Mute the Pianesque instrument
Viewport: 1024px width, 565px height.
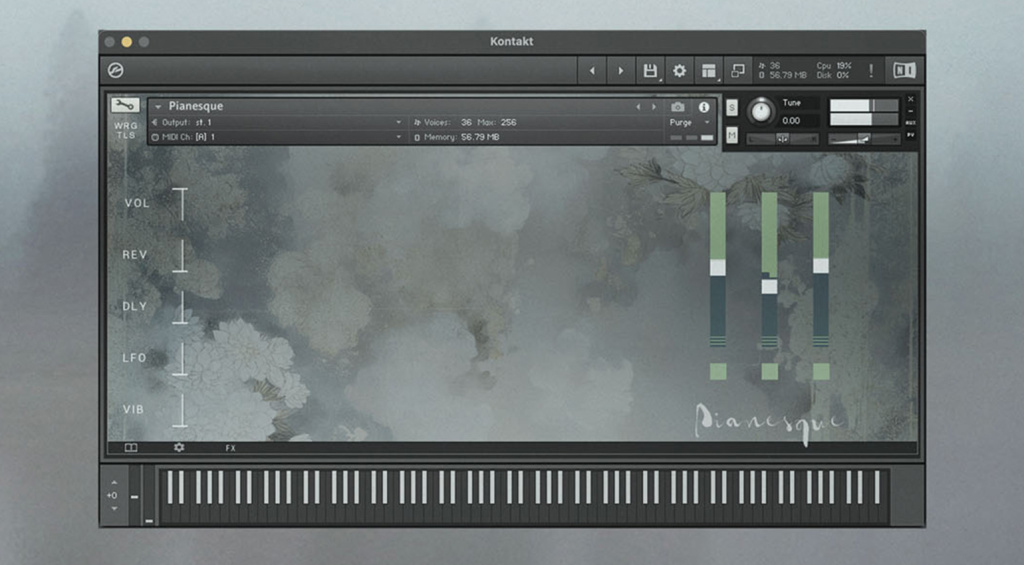click(x=731, y=135)
